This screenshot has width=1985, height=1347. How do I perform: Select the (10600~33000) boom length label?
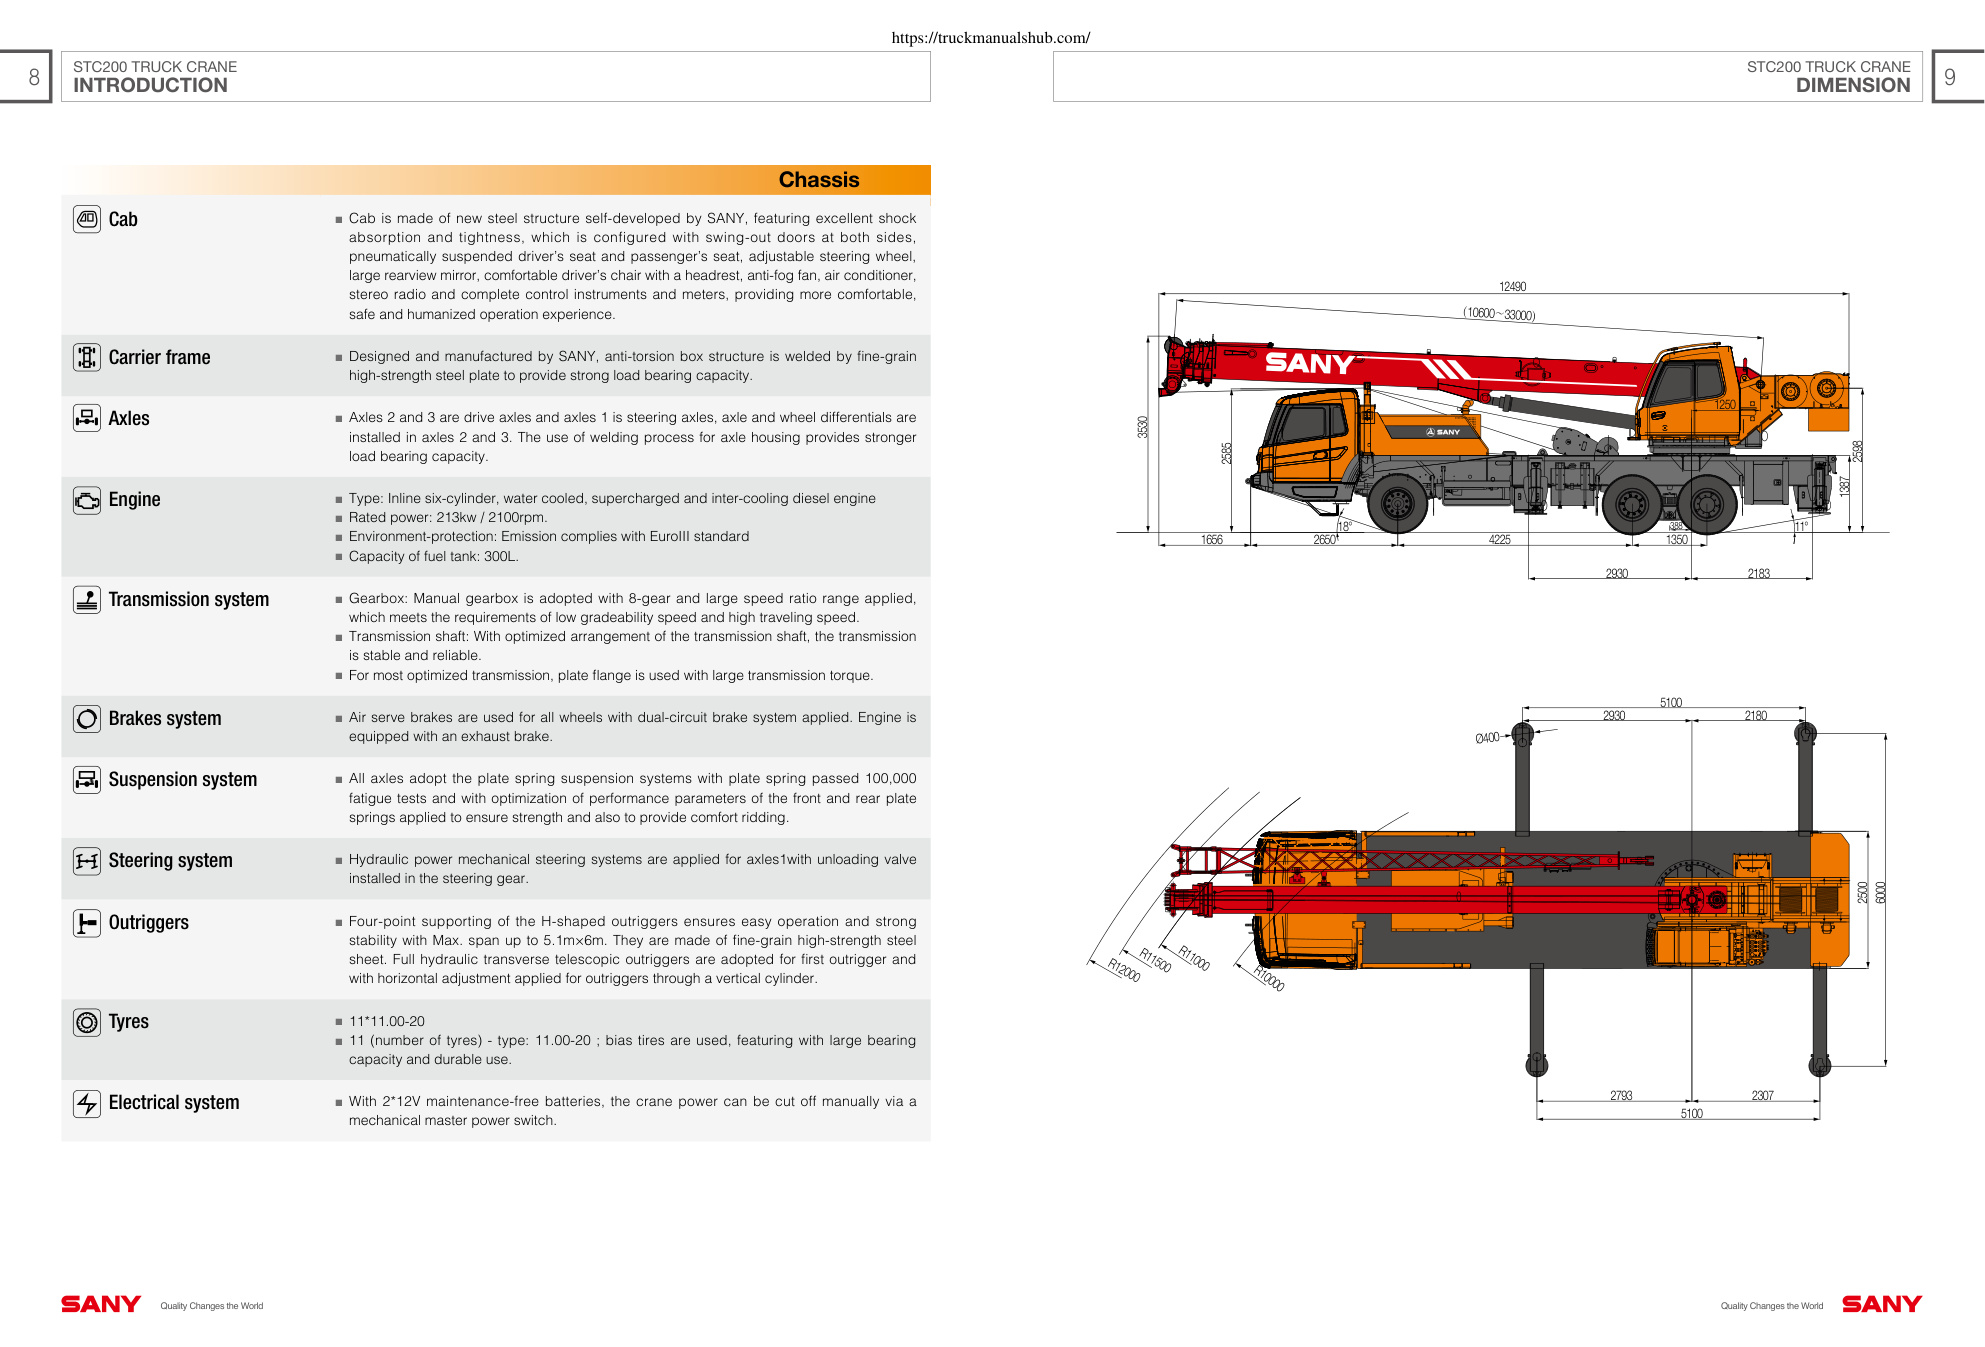pyautogui.click(x=1499, y=314)
